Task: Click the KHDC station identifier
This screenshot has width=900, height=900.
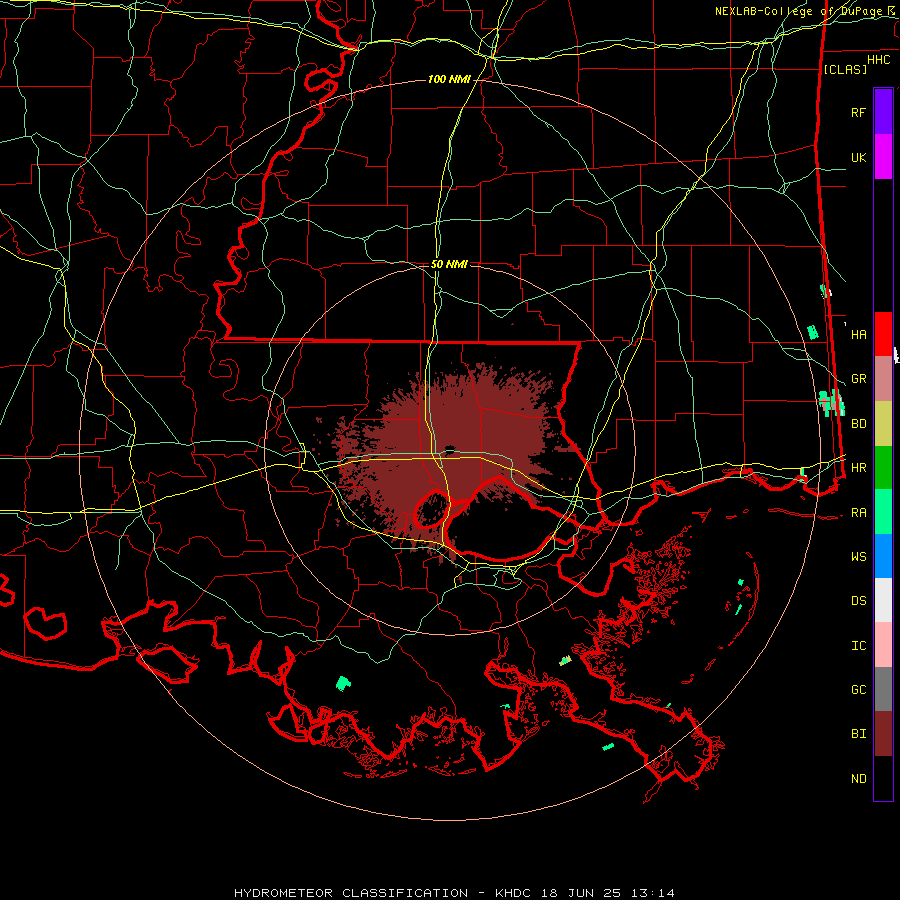Action: (513, 893)
